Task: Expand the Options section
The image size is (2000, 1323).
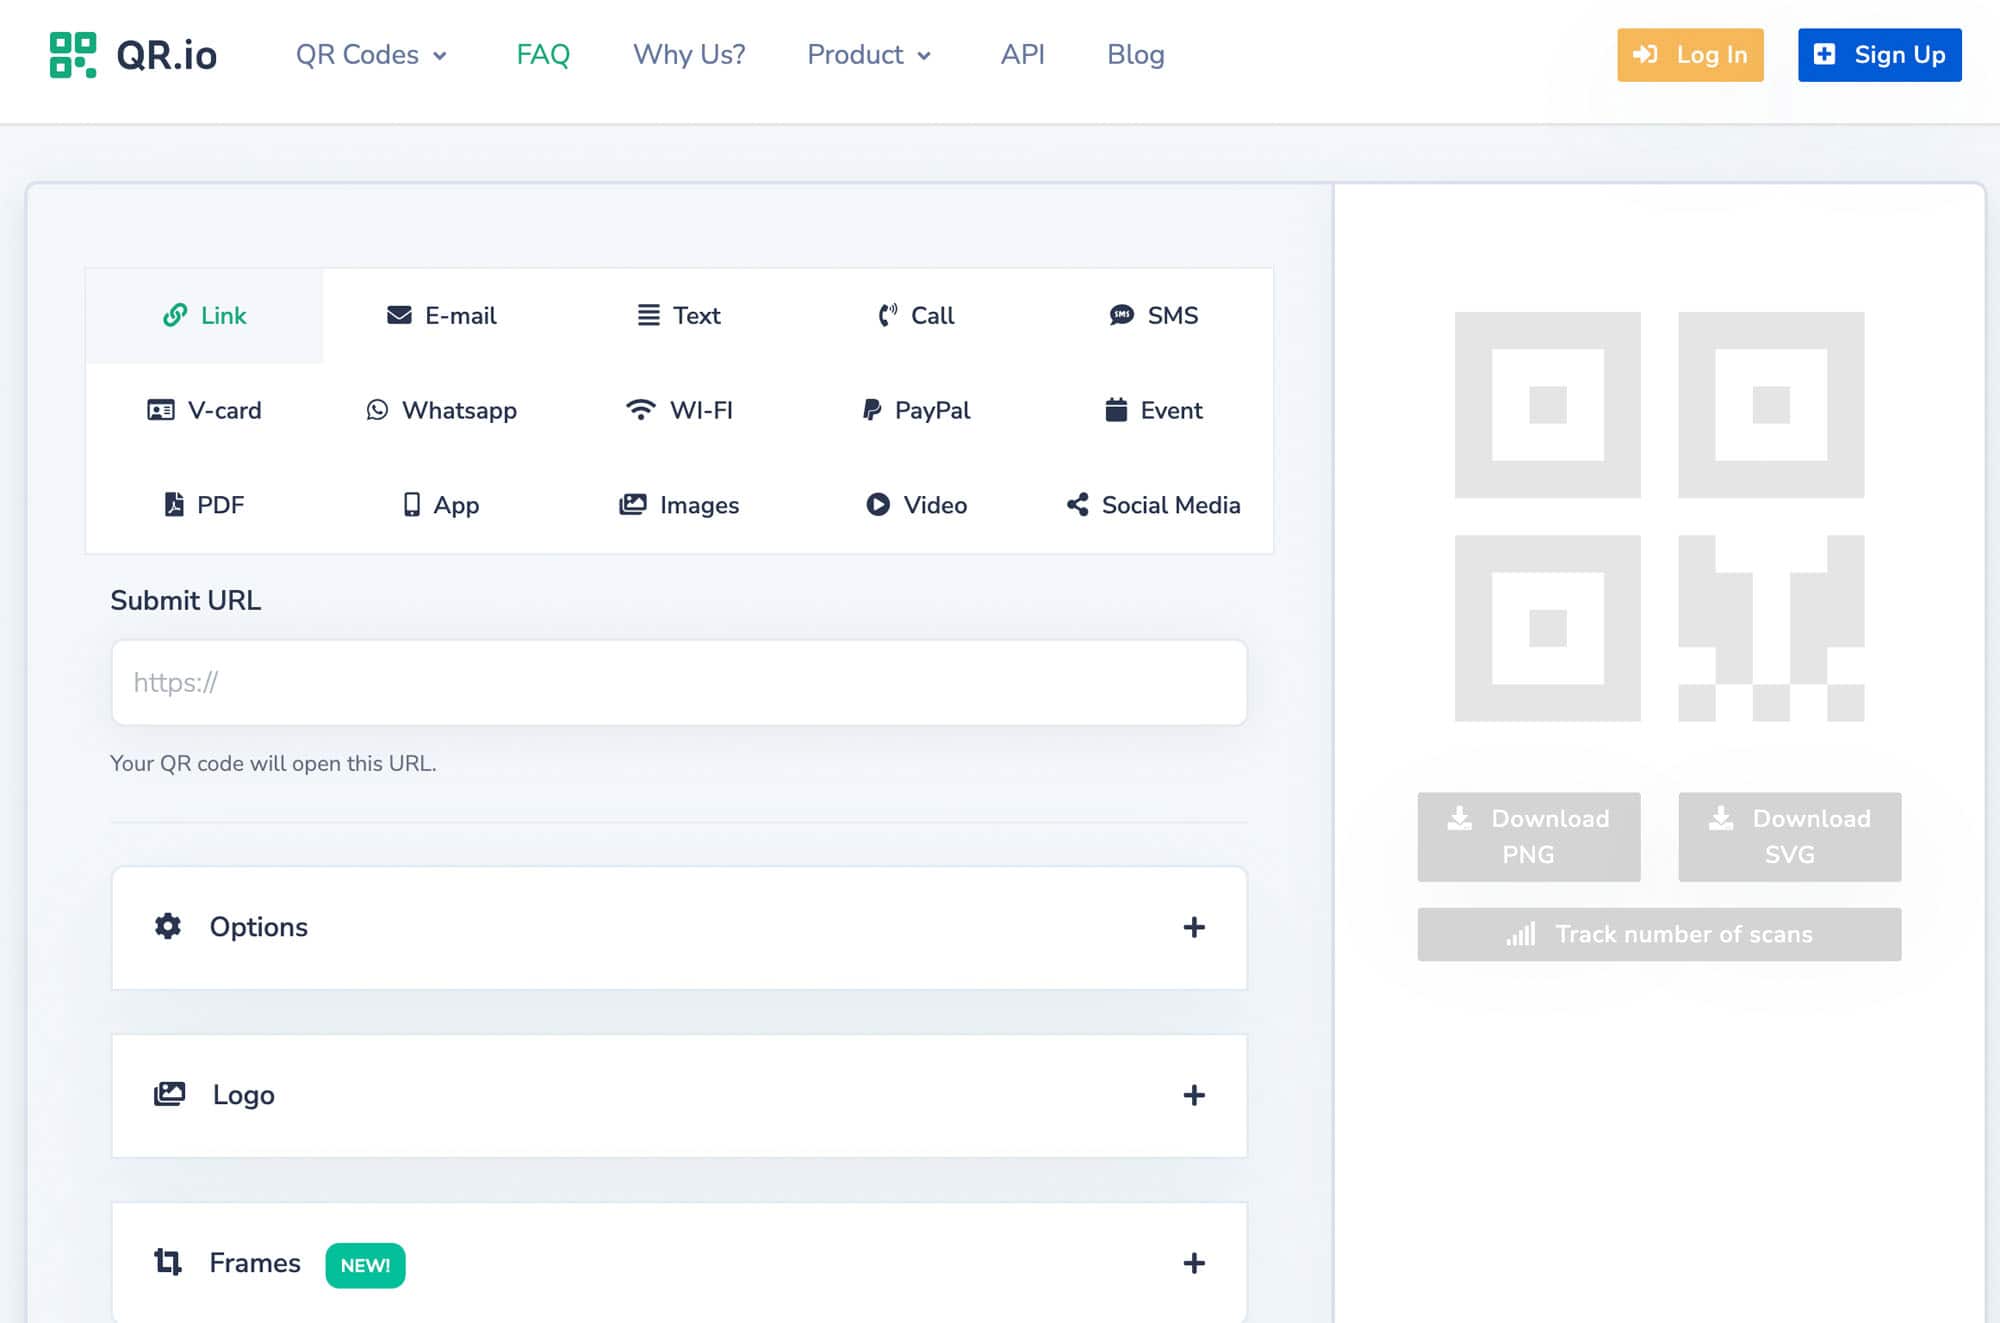Action: click(679, 928)
